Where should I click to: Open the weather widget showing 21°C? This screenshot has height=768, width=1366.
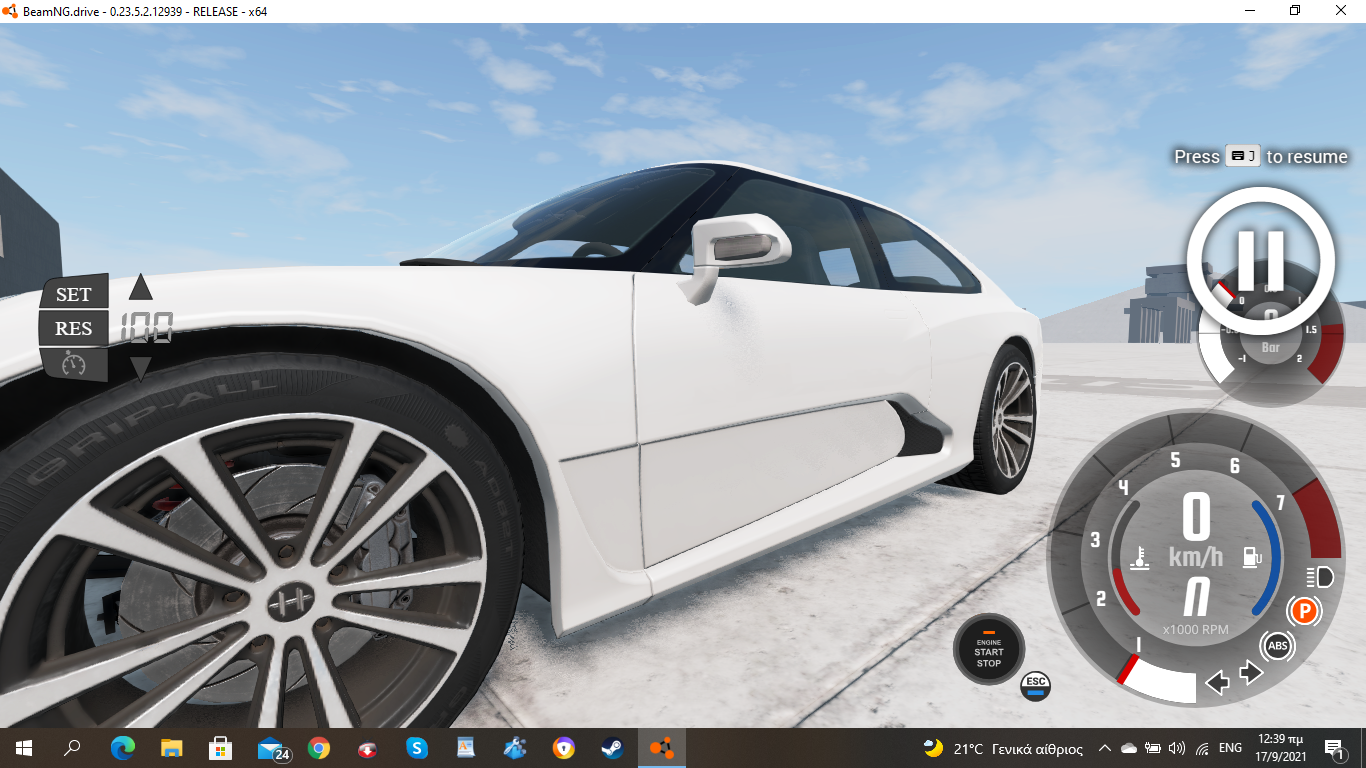coord(1003,748)
